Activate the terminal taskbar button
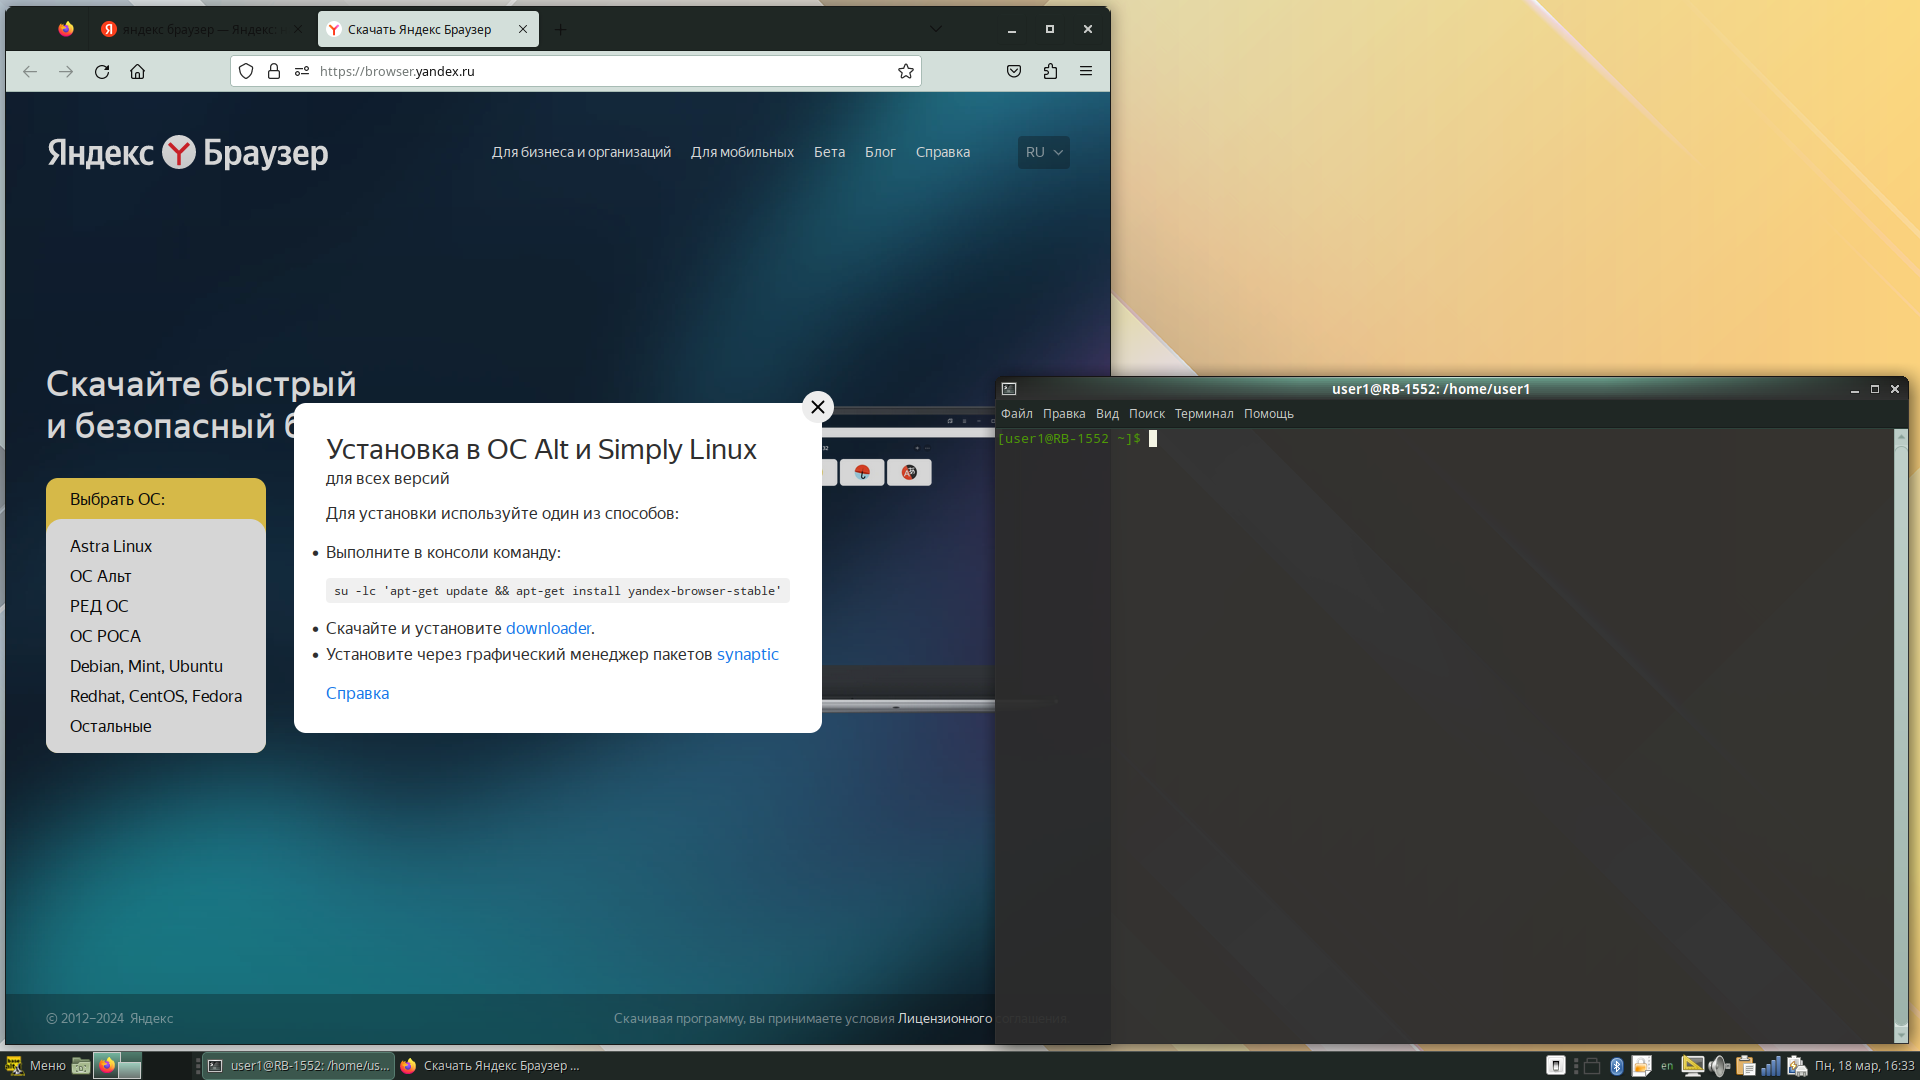This screenshot has height=1080, width=1920. (299, 1065)
